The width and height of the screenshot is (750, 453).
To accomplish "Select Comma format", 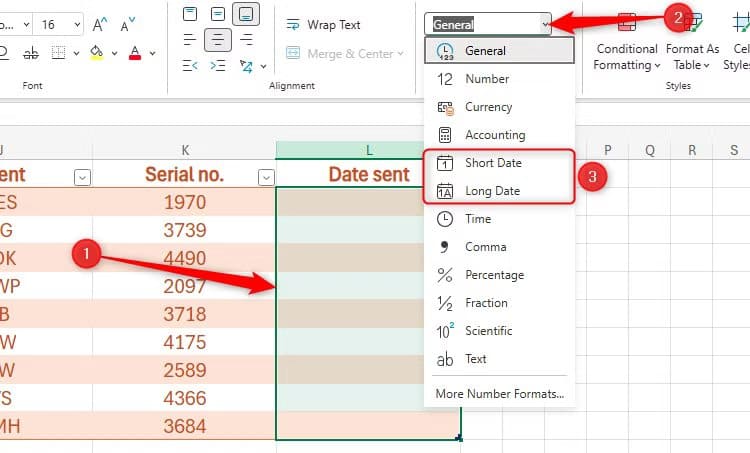I will [499, 247].
